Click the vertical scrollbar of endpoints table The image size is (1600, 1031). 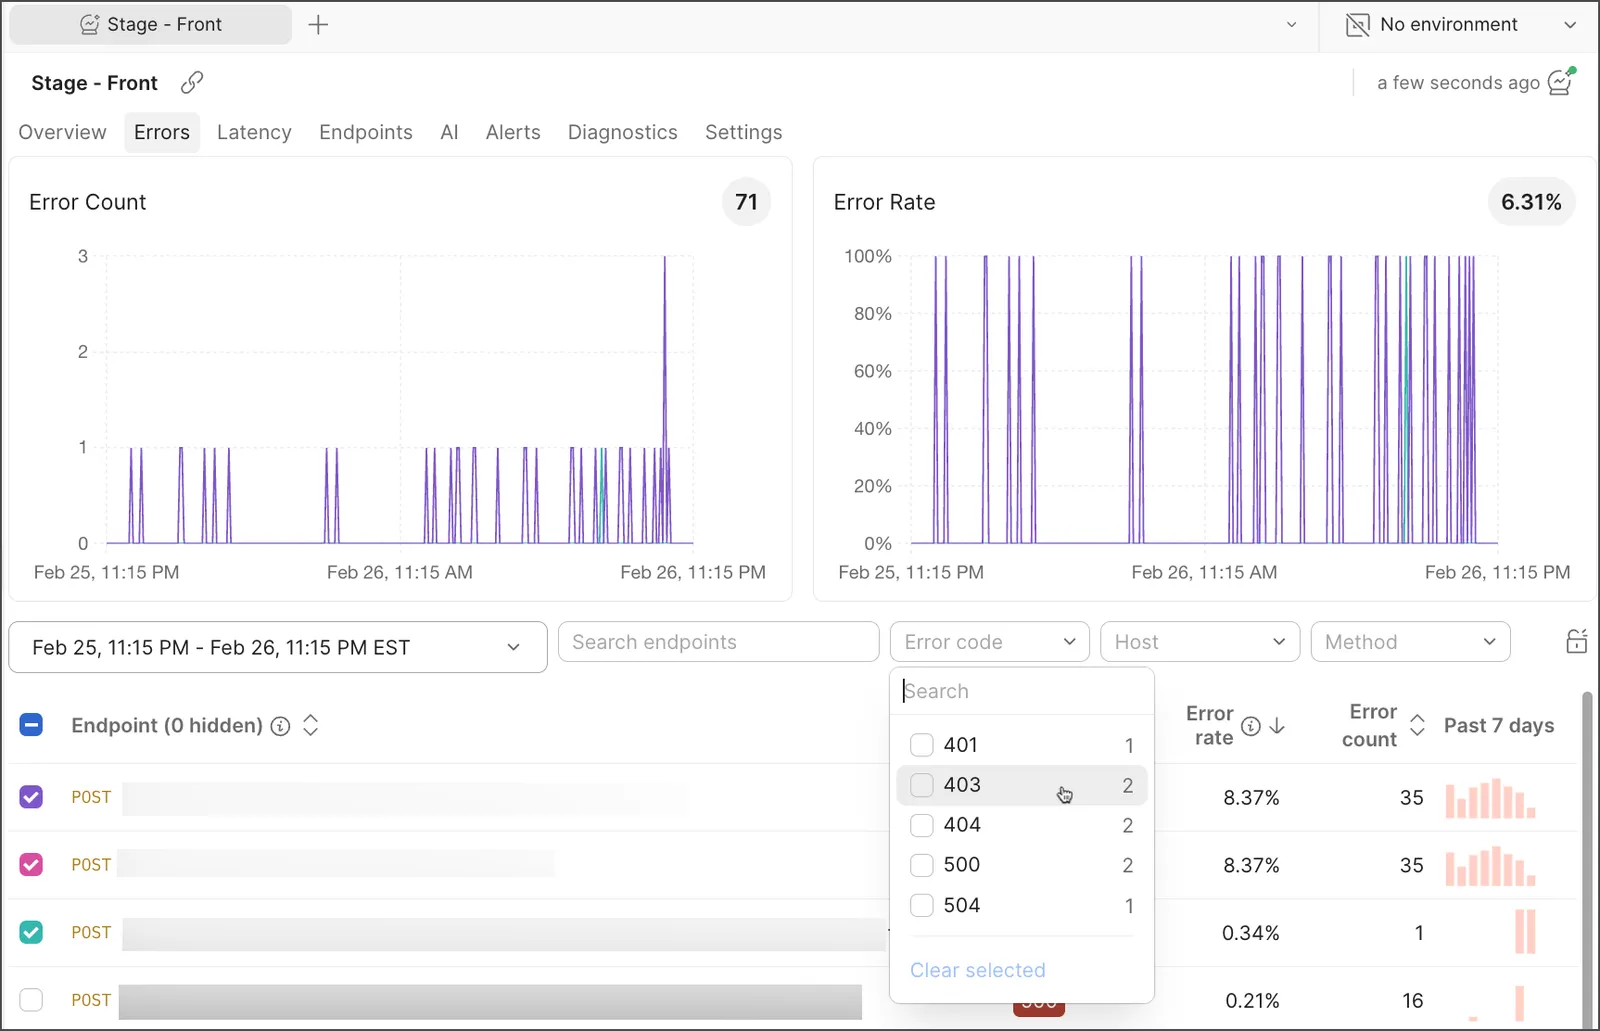[1587, 860]
